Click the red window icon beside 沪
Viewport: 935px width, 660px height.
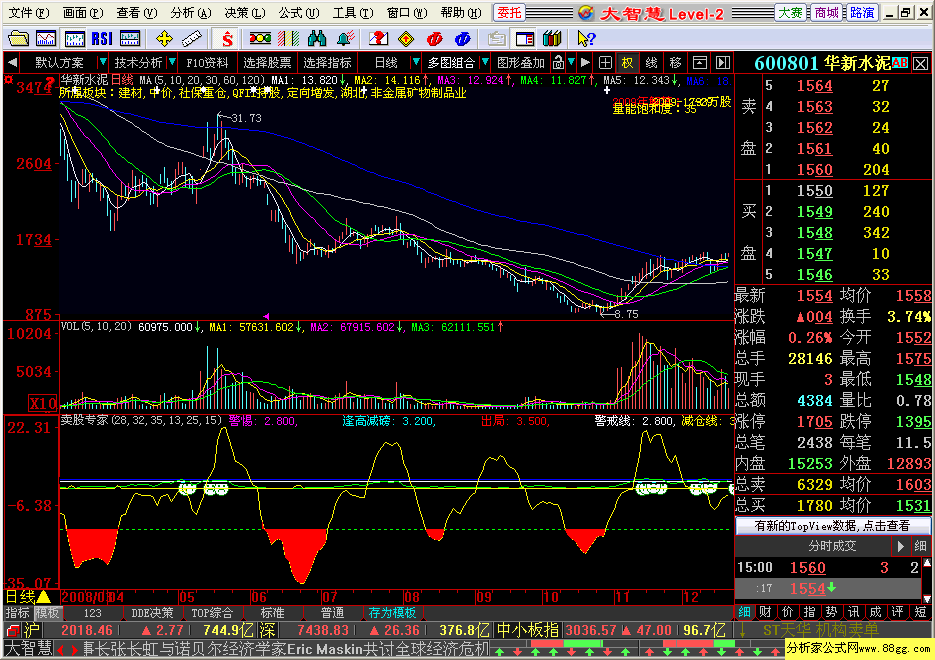(13, 630)
